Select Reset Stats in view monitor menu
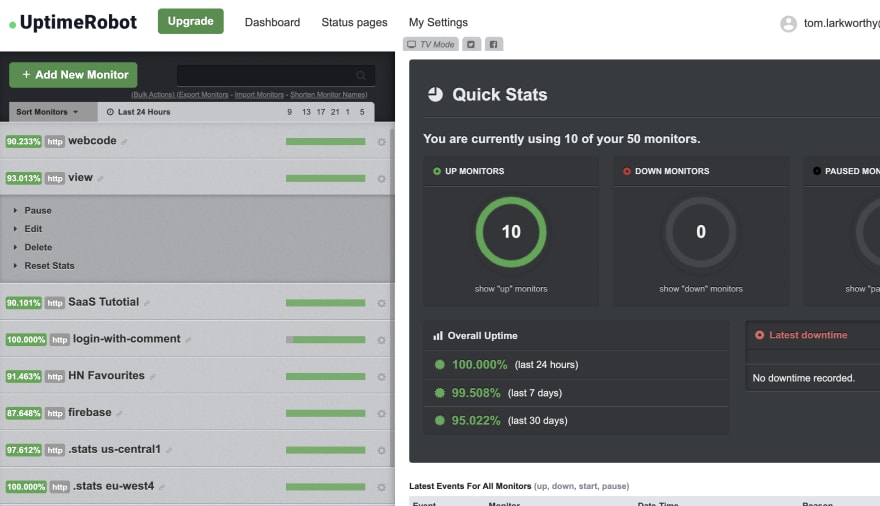 coord(49,266)
